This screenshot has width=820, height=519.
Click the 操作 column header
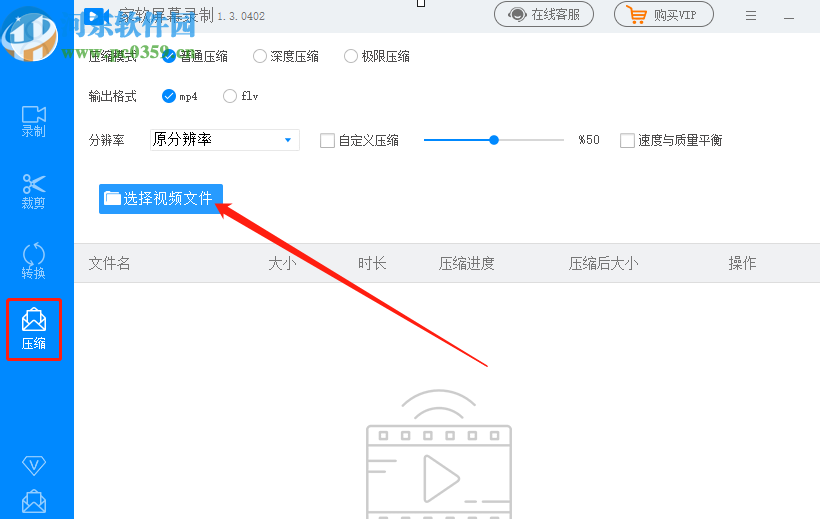click(x=743, y=263)
